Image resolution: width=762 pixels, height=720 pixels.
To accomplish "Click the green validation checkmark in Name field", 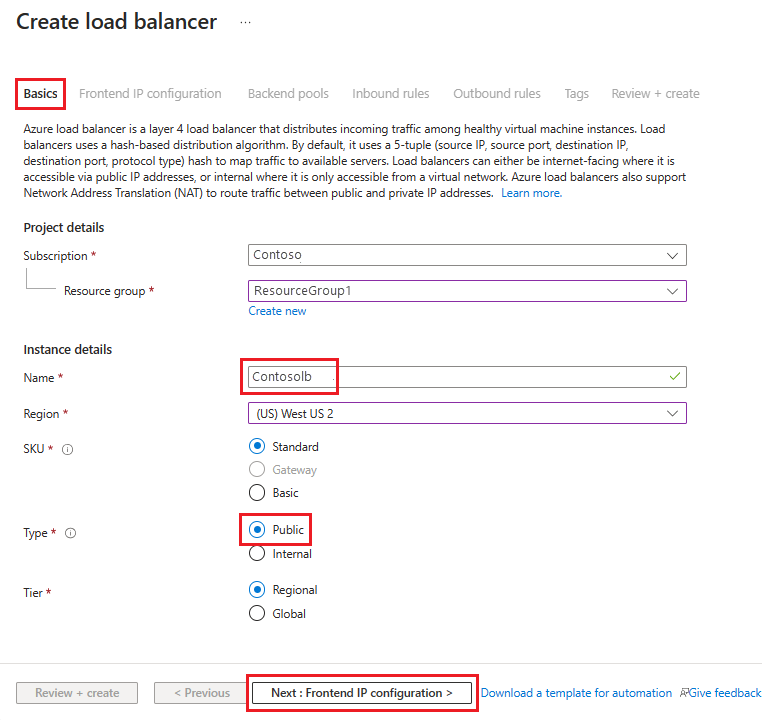I will 675,377.
